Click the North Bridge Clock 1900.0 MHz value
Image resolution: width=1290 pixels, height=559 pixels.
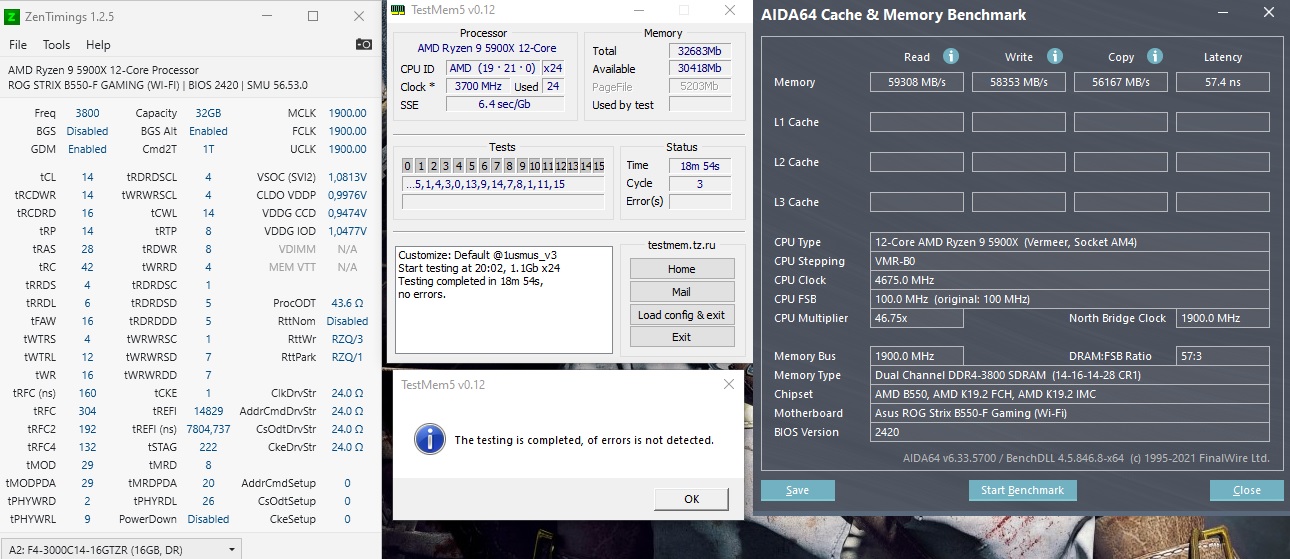(1222, 318)
